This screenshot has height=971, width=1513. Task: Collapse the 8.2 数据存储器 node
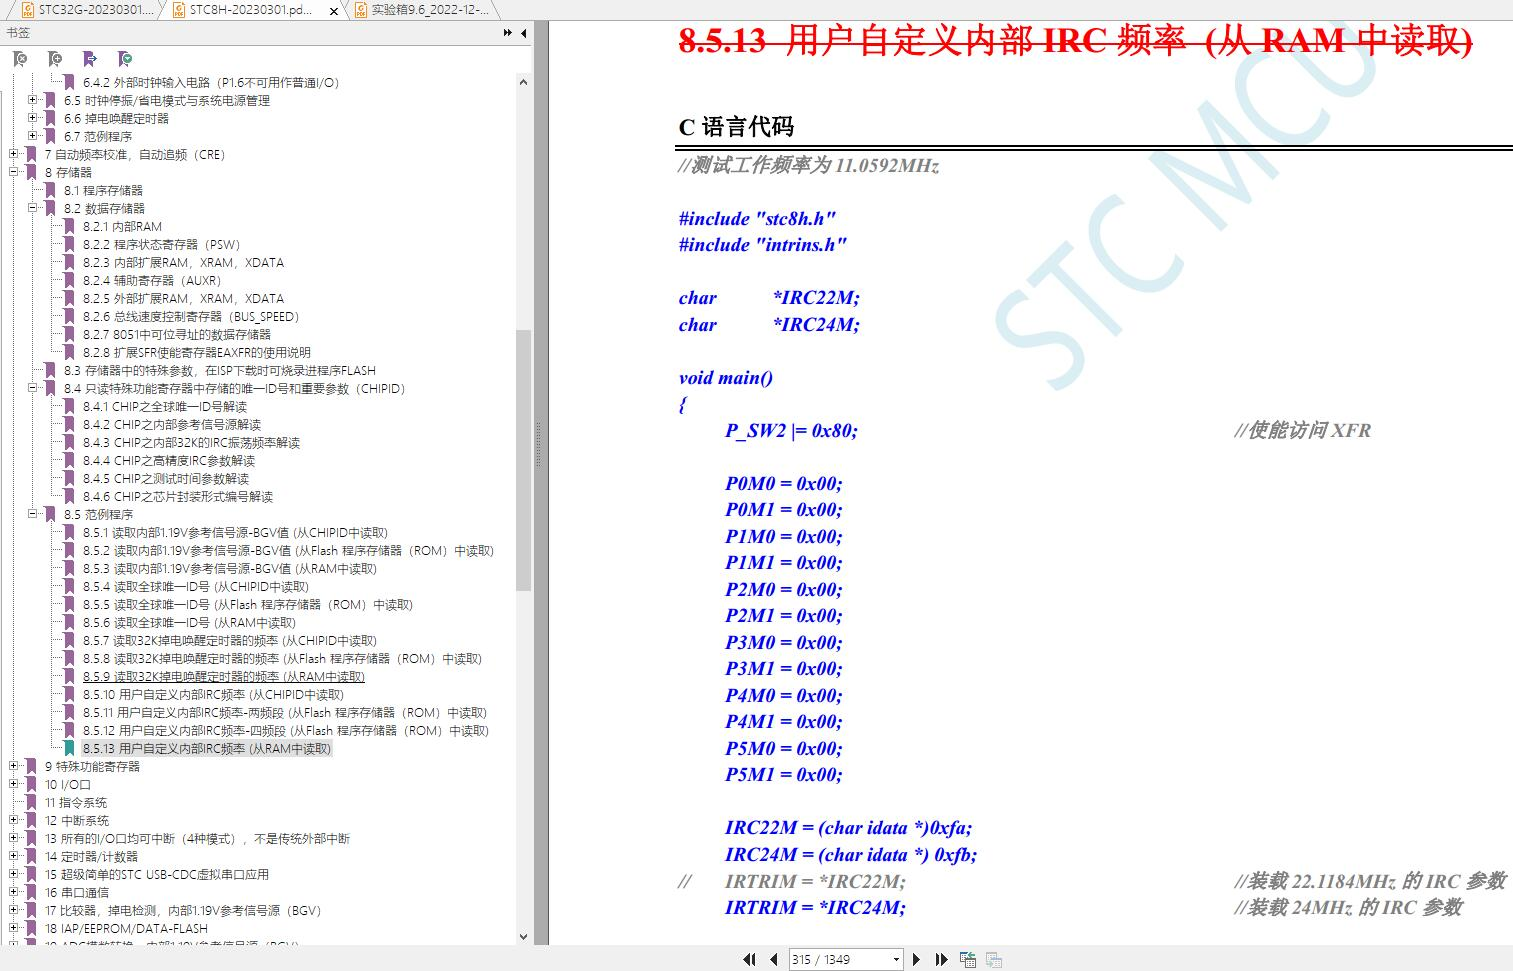[33, 208]
